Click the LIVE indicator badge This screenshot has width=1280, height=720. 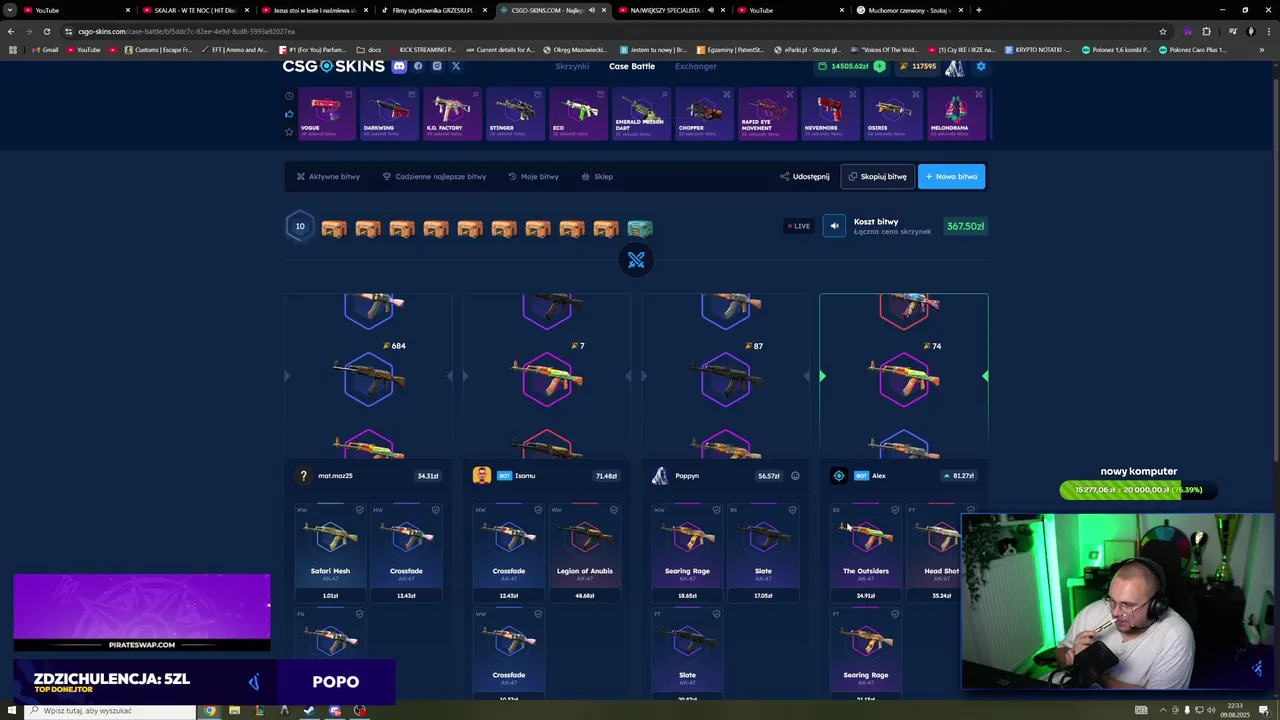[x=798, y=226]
